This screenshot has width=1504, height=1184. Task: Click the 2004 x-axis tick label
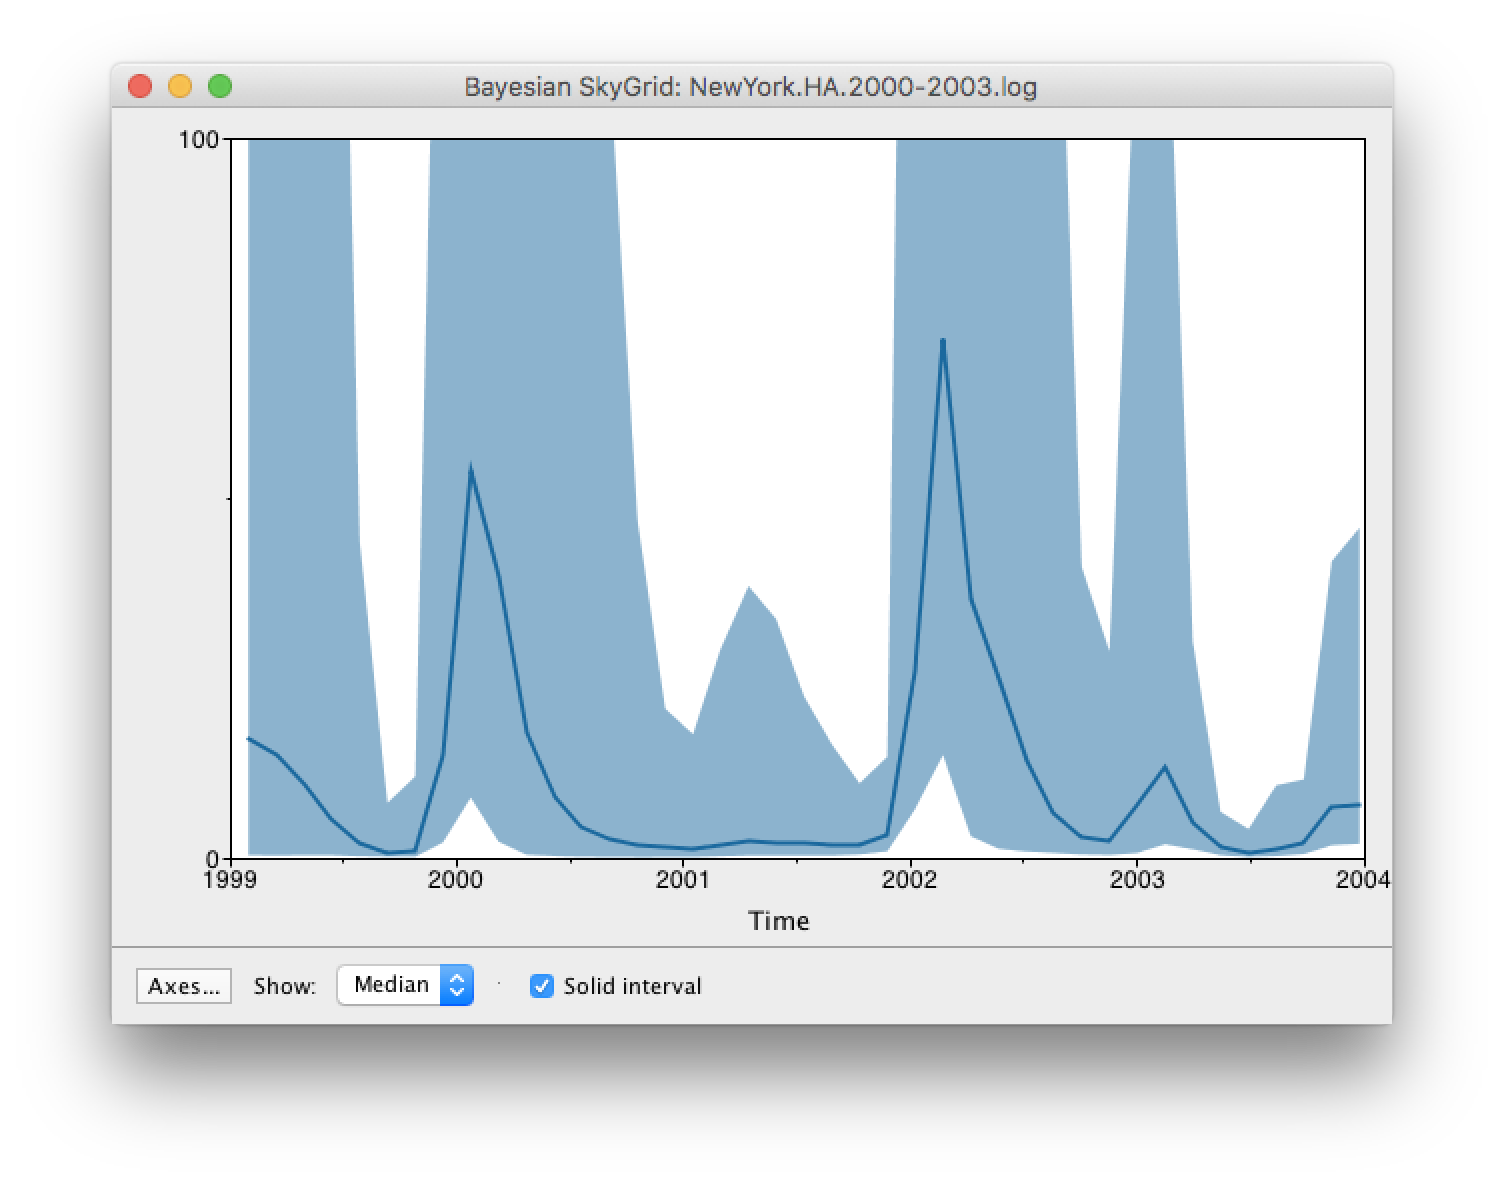(1363, 879)
